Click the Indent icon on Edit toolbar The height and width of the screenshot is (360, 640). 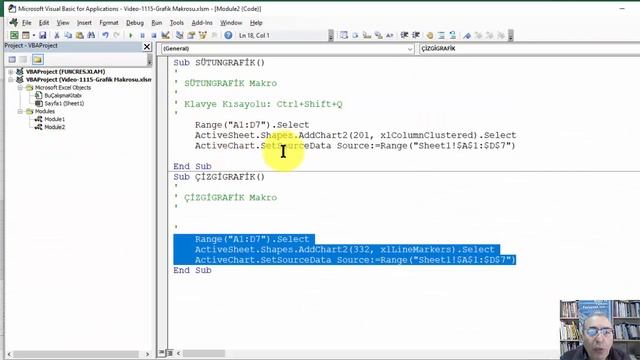pos(404,36)
